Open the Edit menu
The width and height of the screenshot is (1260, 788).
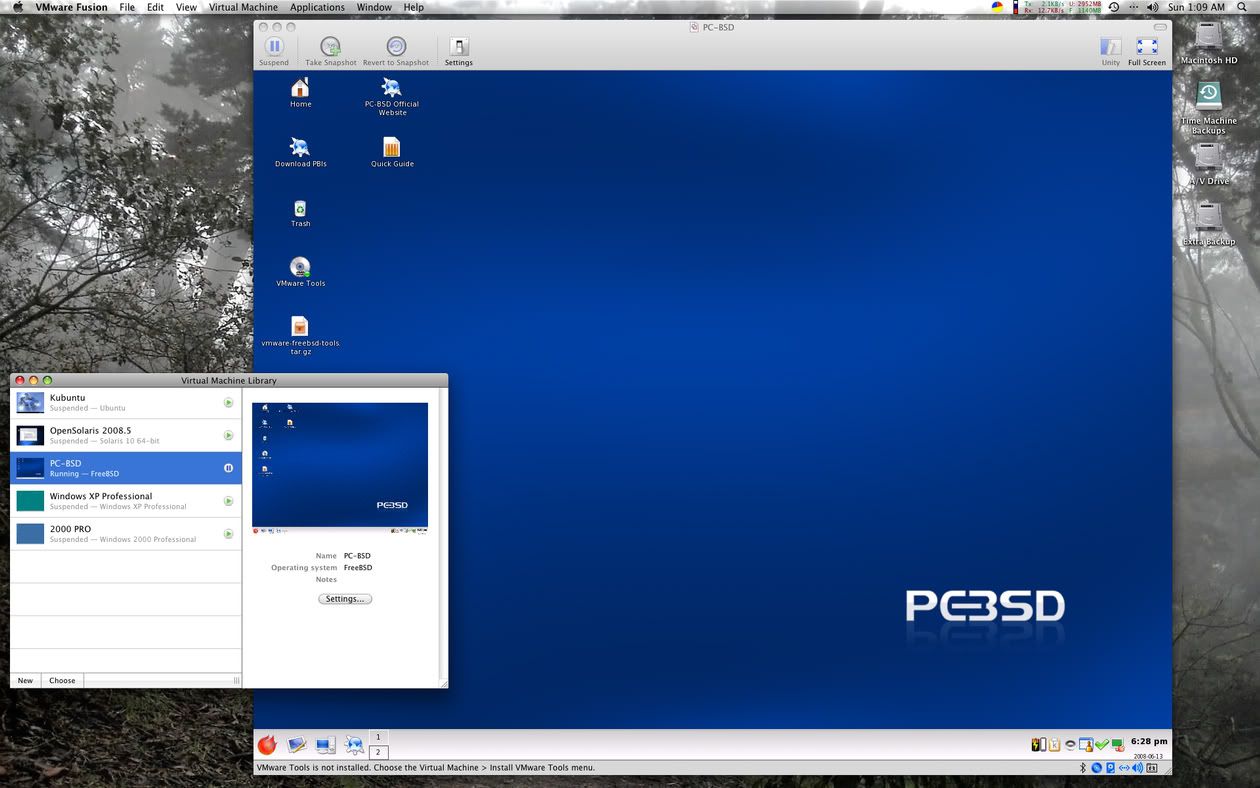click(155, 7)
